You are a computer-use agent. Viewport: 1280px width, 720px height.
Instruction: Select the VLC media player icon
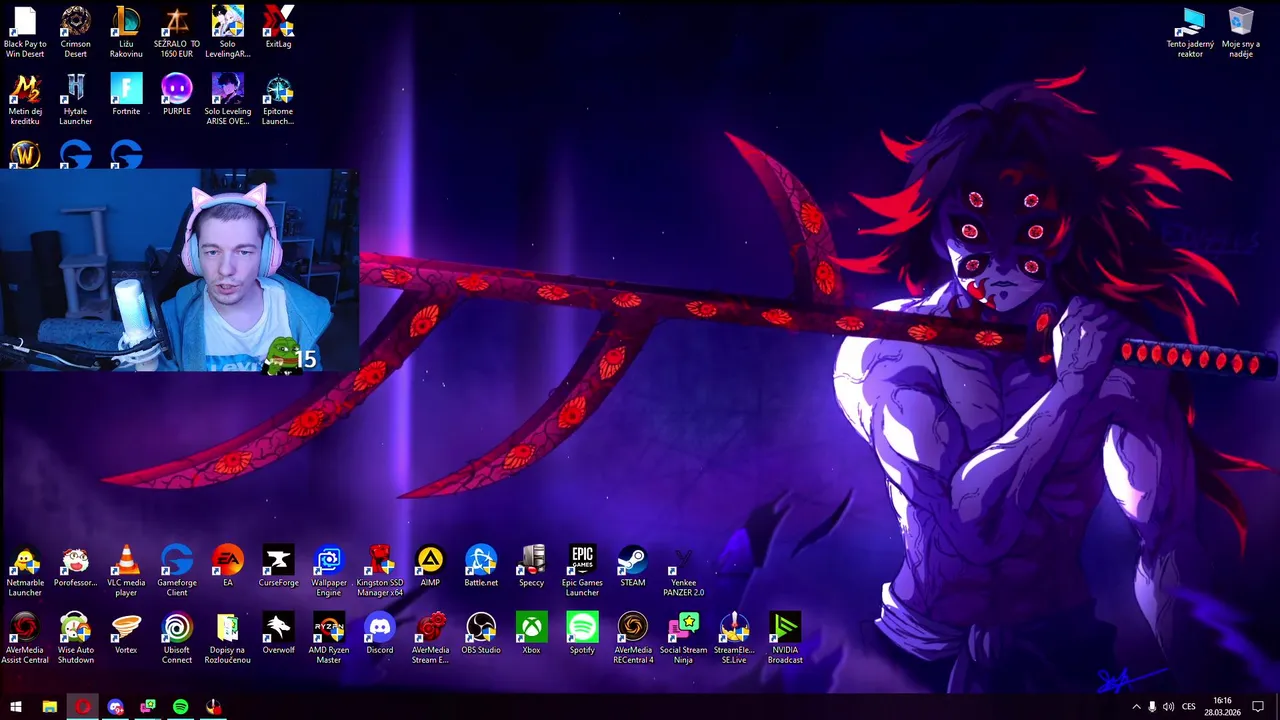coord(126,571)
